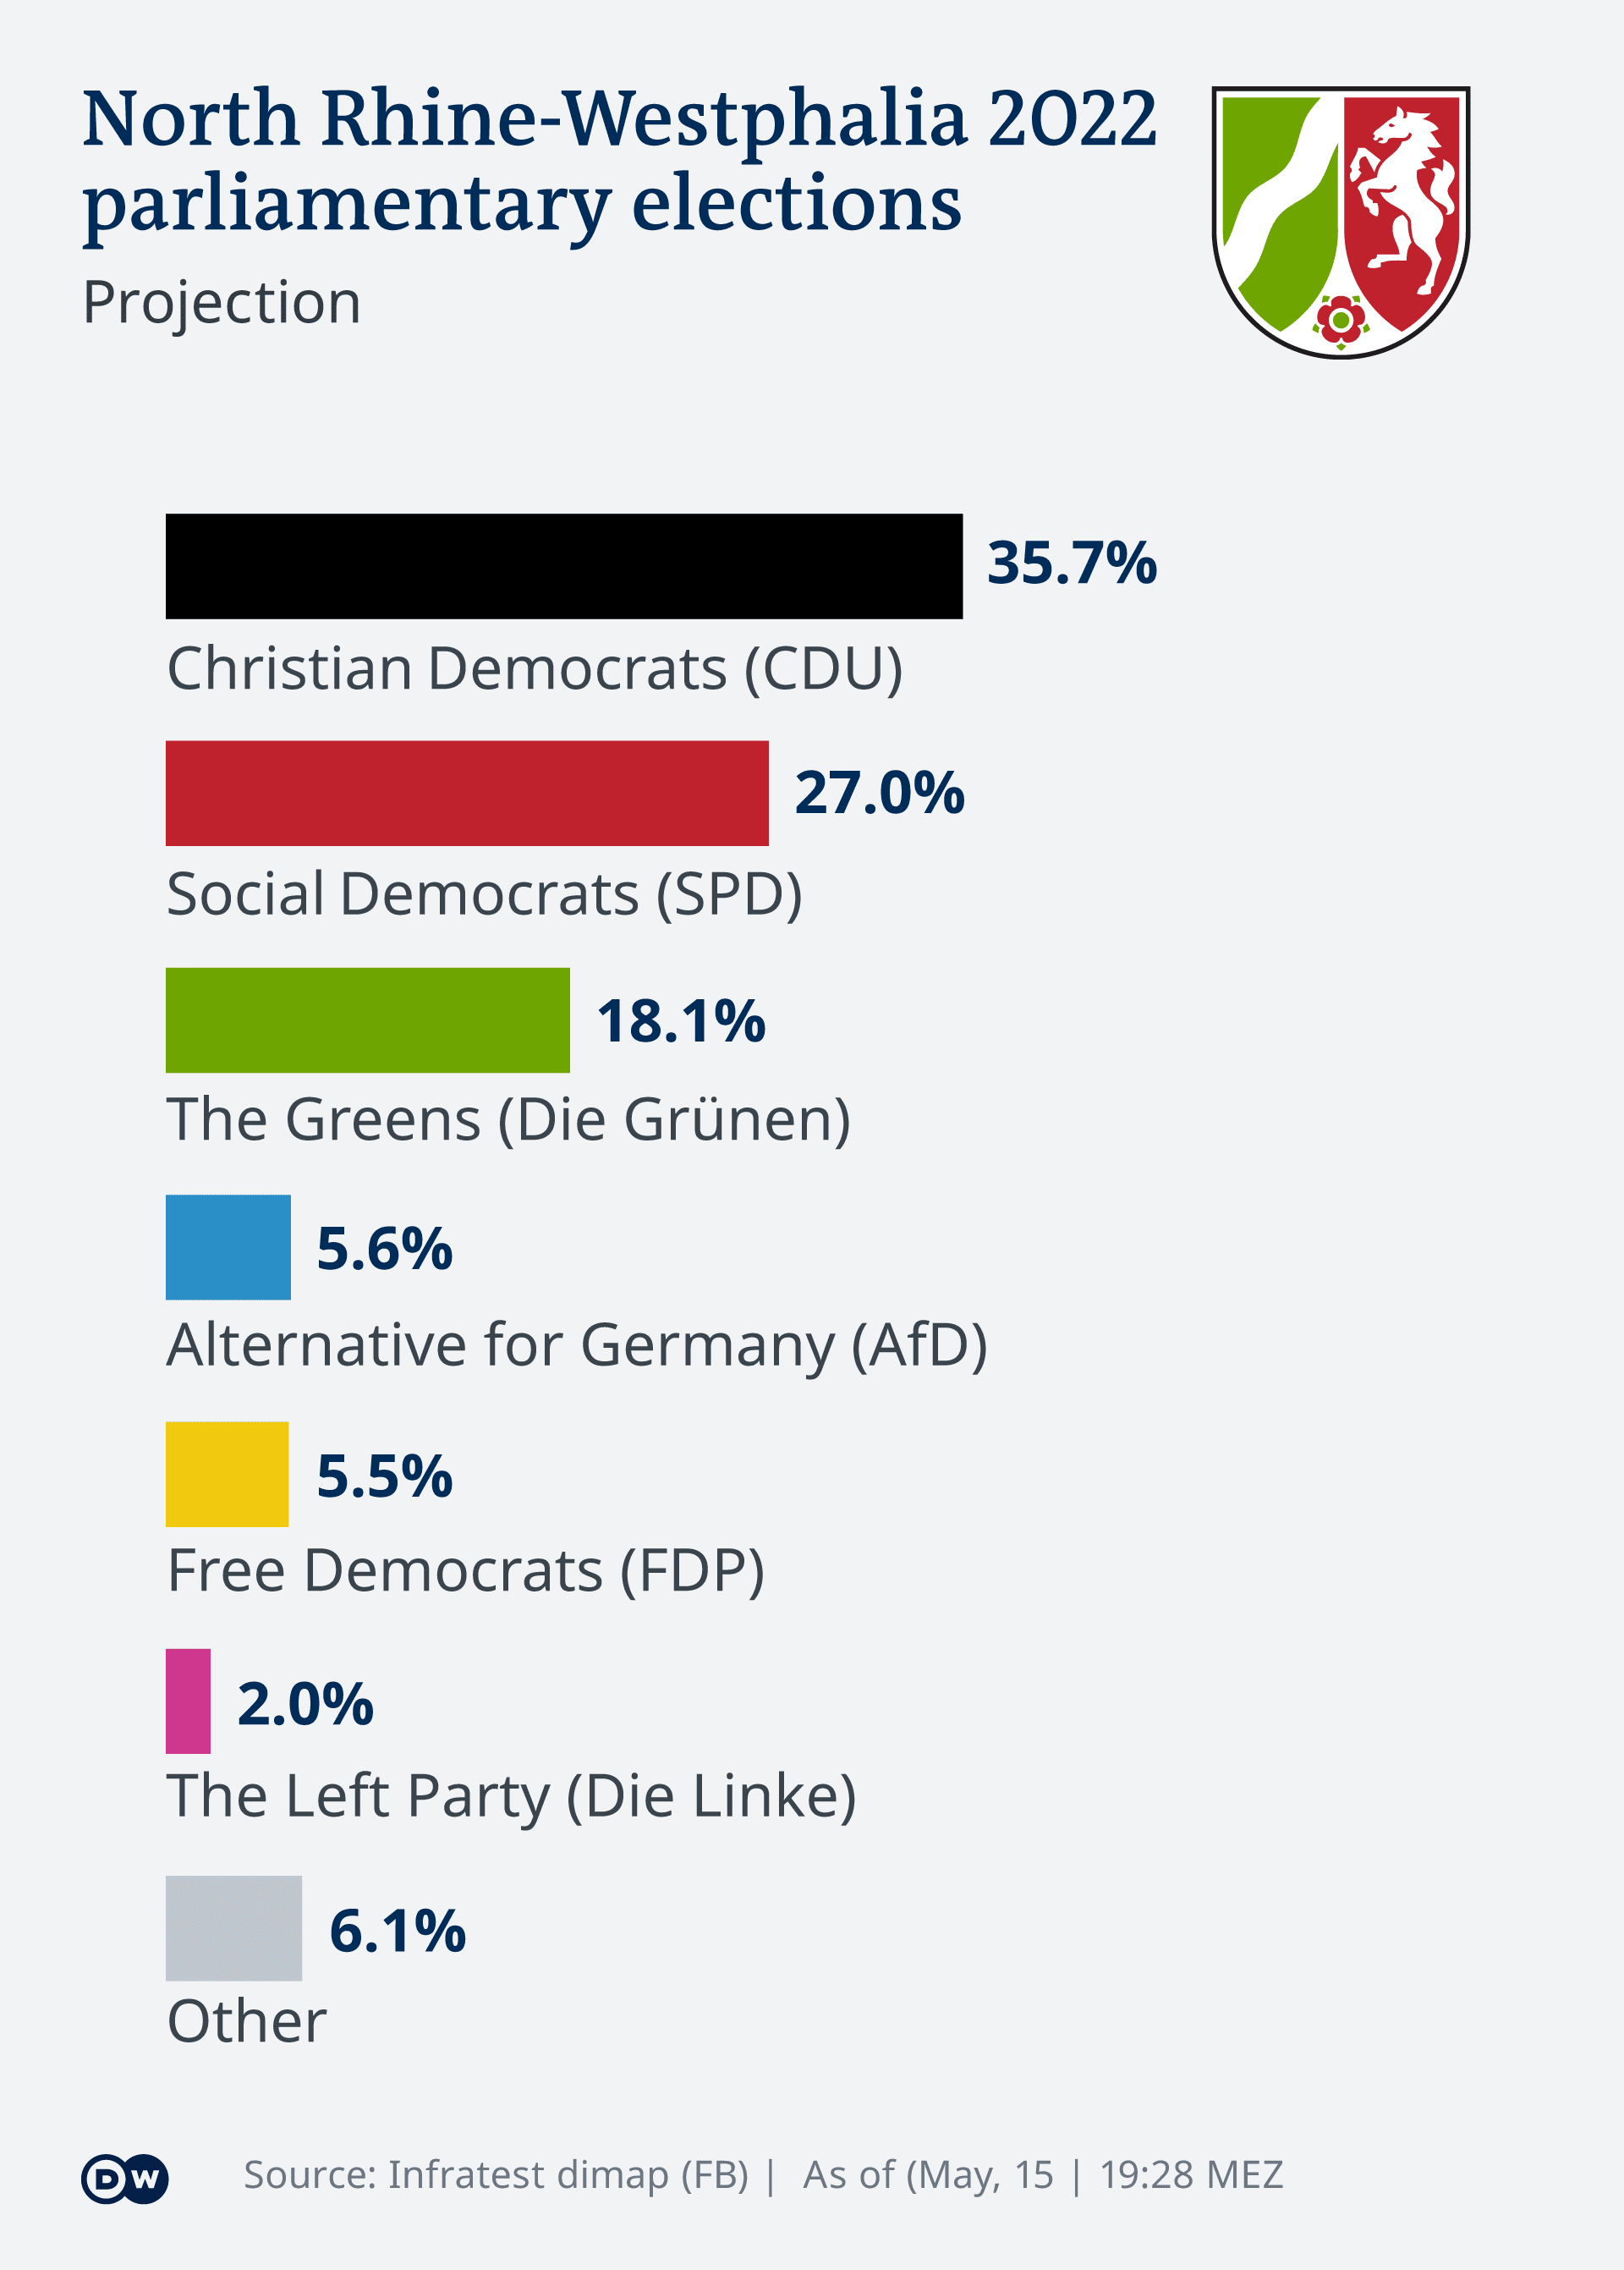Viewport: 1624px width, 2270px height.
Task: Click the Christian Democrats (CDU) label
Action: click(x=534, y=668)
